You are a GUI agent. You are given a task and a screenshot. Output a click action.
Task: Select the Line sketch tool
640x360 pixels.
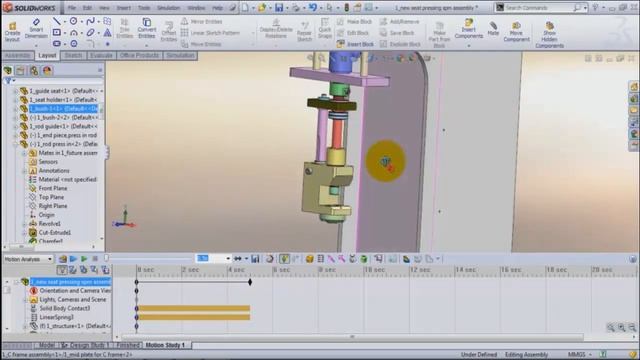click(x=57, y=21)
